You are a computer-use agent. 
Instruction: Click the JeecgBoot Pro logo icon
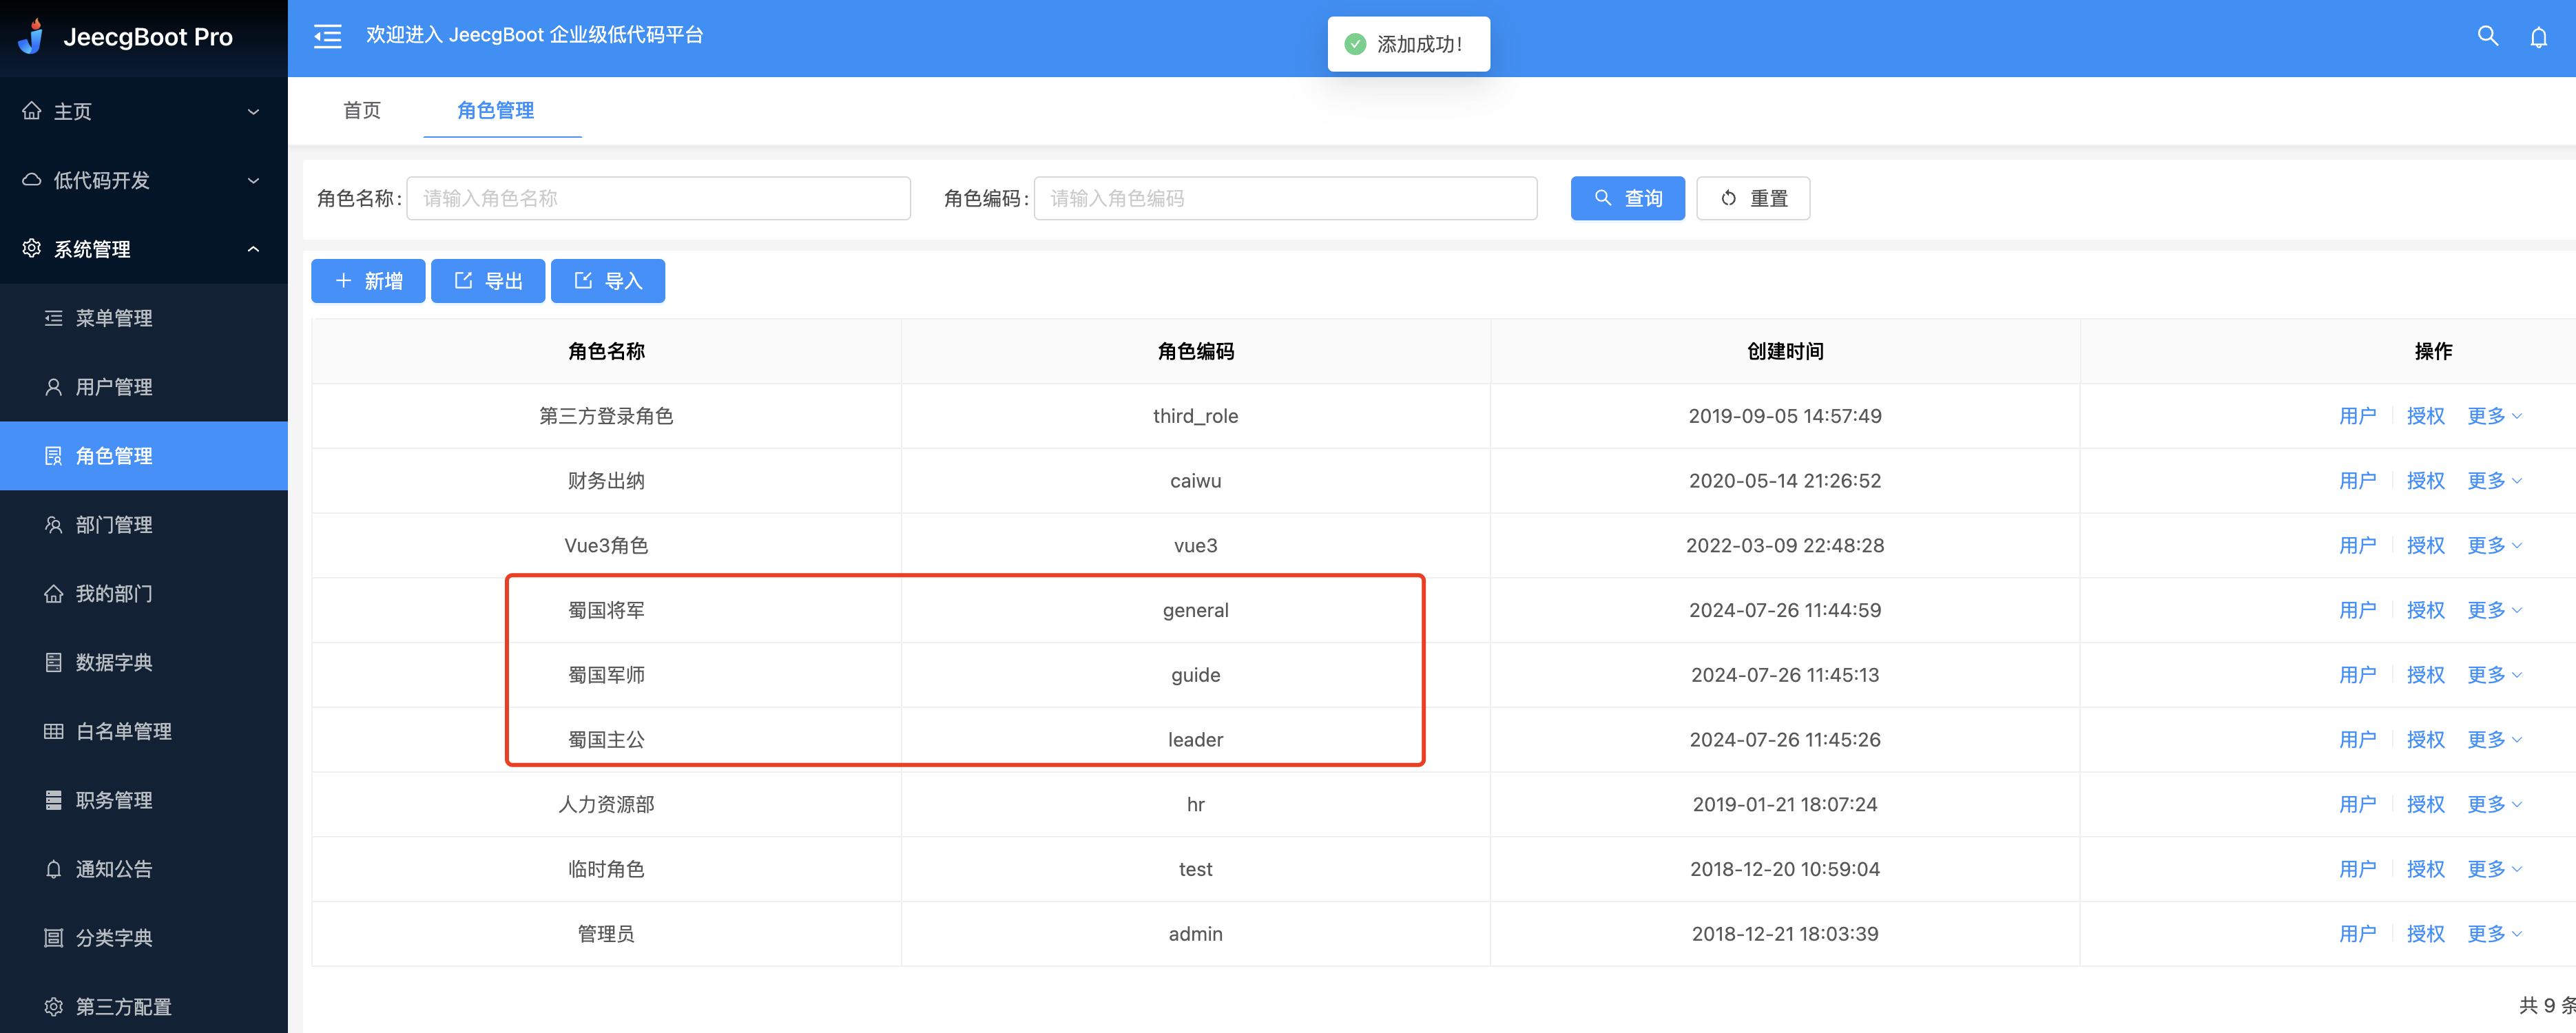(32, 36)
